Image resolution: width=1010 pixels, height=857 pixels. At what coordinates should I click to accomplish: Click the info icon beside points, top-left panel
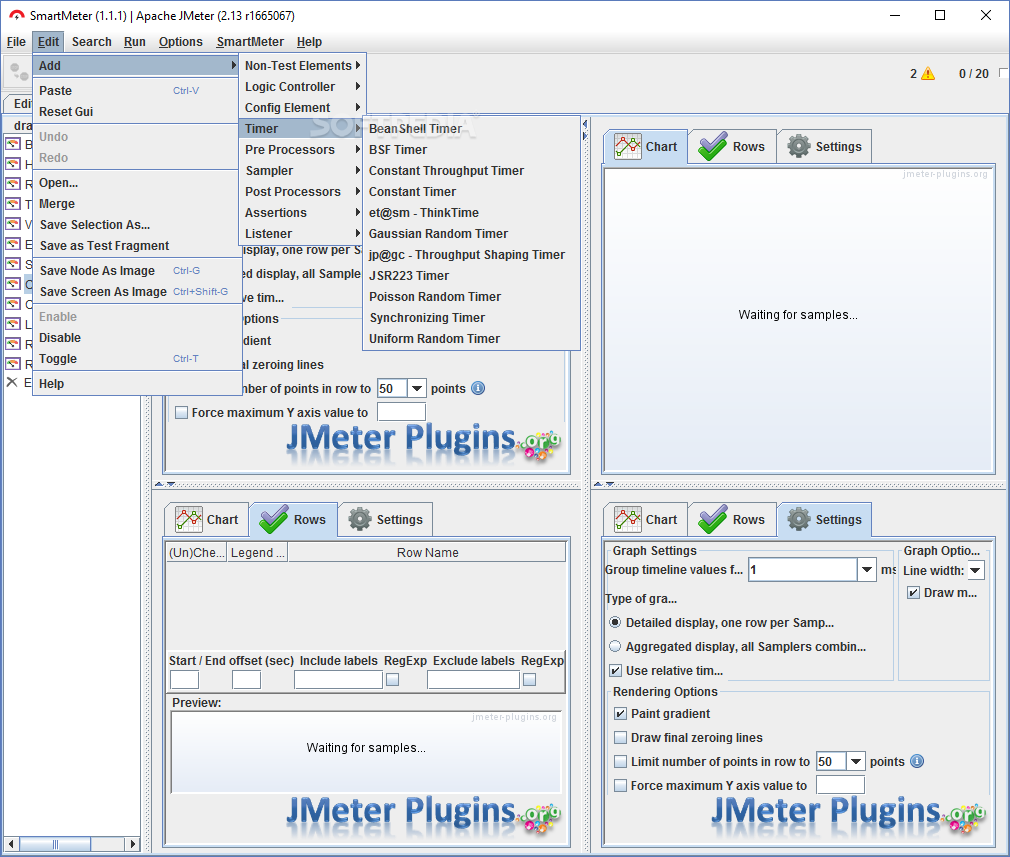point(478,389)
